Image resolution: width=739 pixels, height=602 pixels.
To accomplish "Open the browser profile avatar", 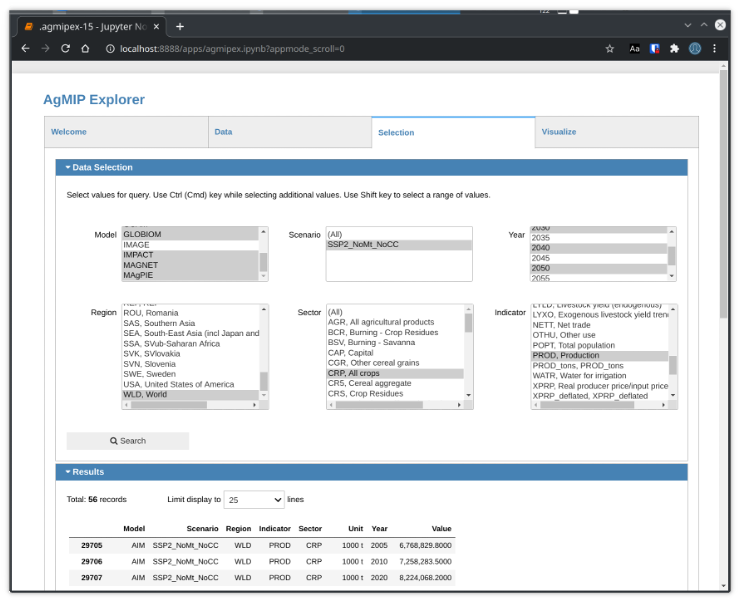I will point(695,49).
